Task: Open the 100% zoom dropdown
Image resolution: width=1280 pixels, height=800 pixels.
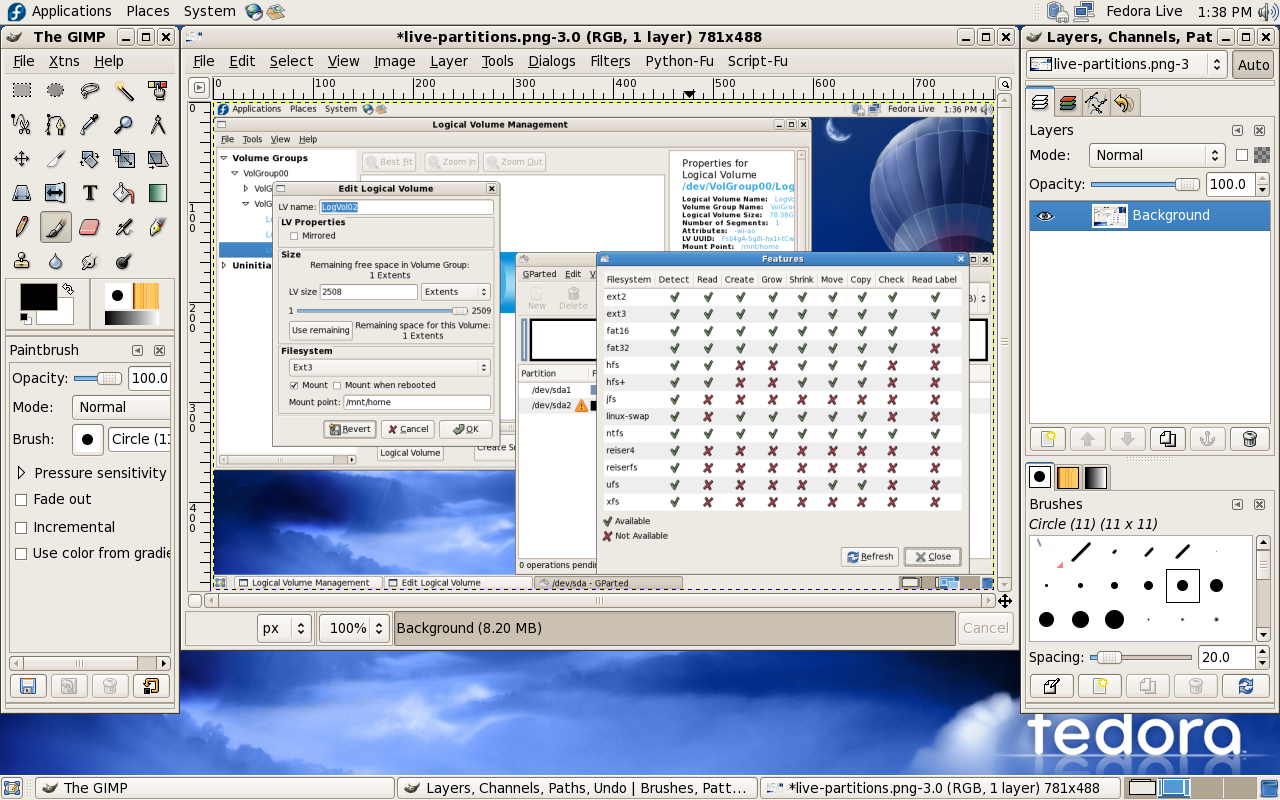Action: click(x=354, y=628)
